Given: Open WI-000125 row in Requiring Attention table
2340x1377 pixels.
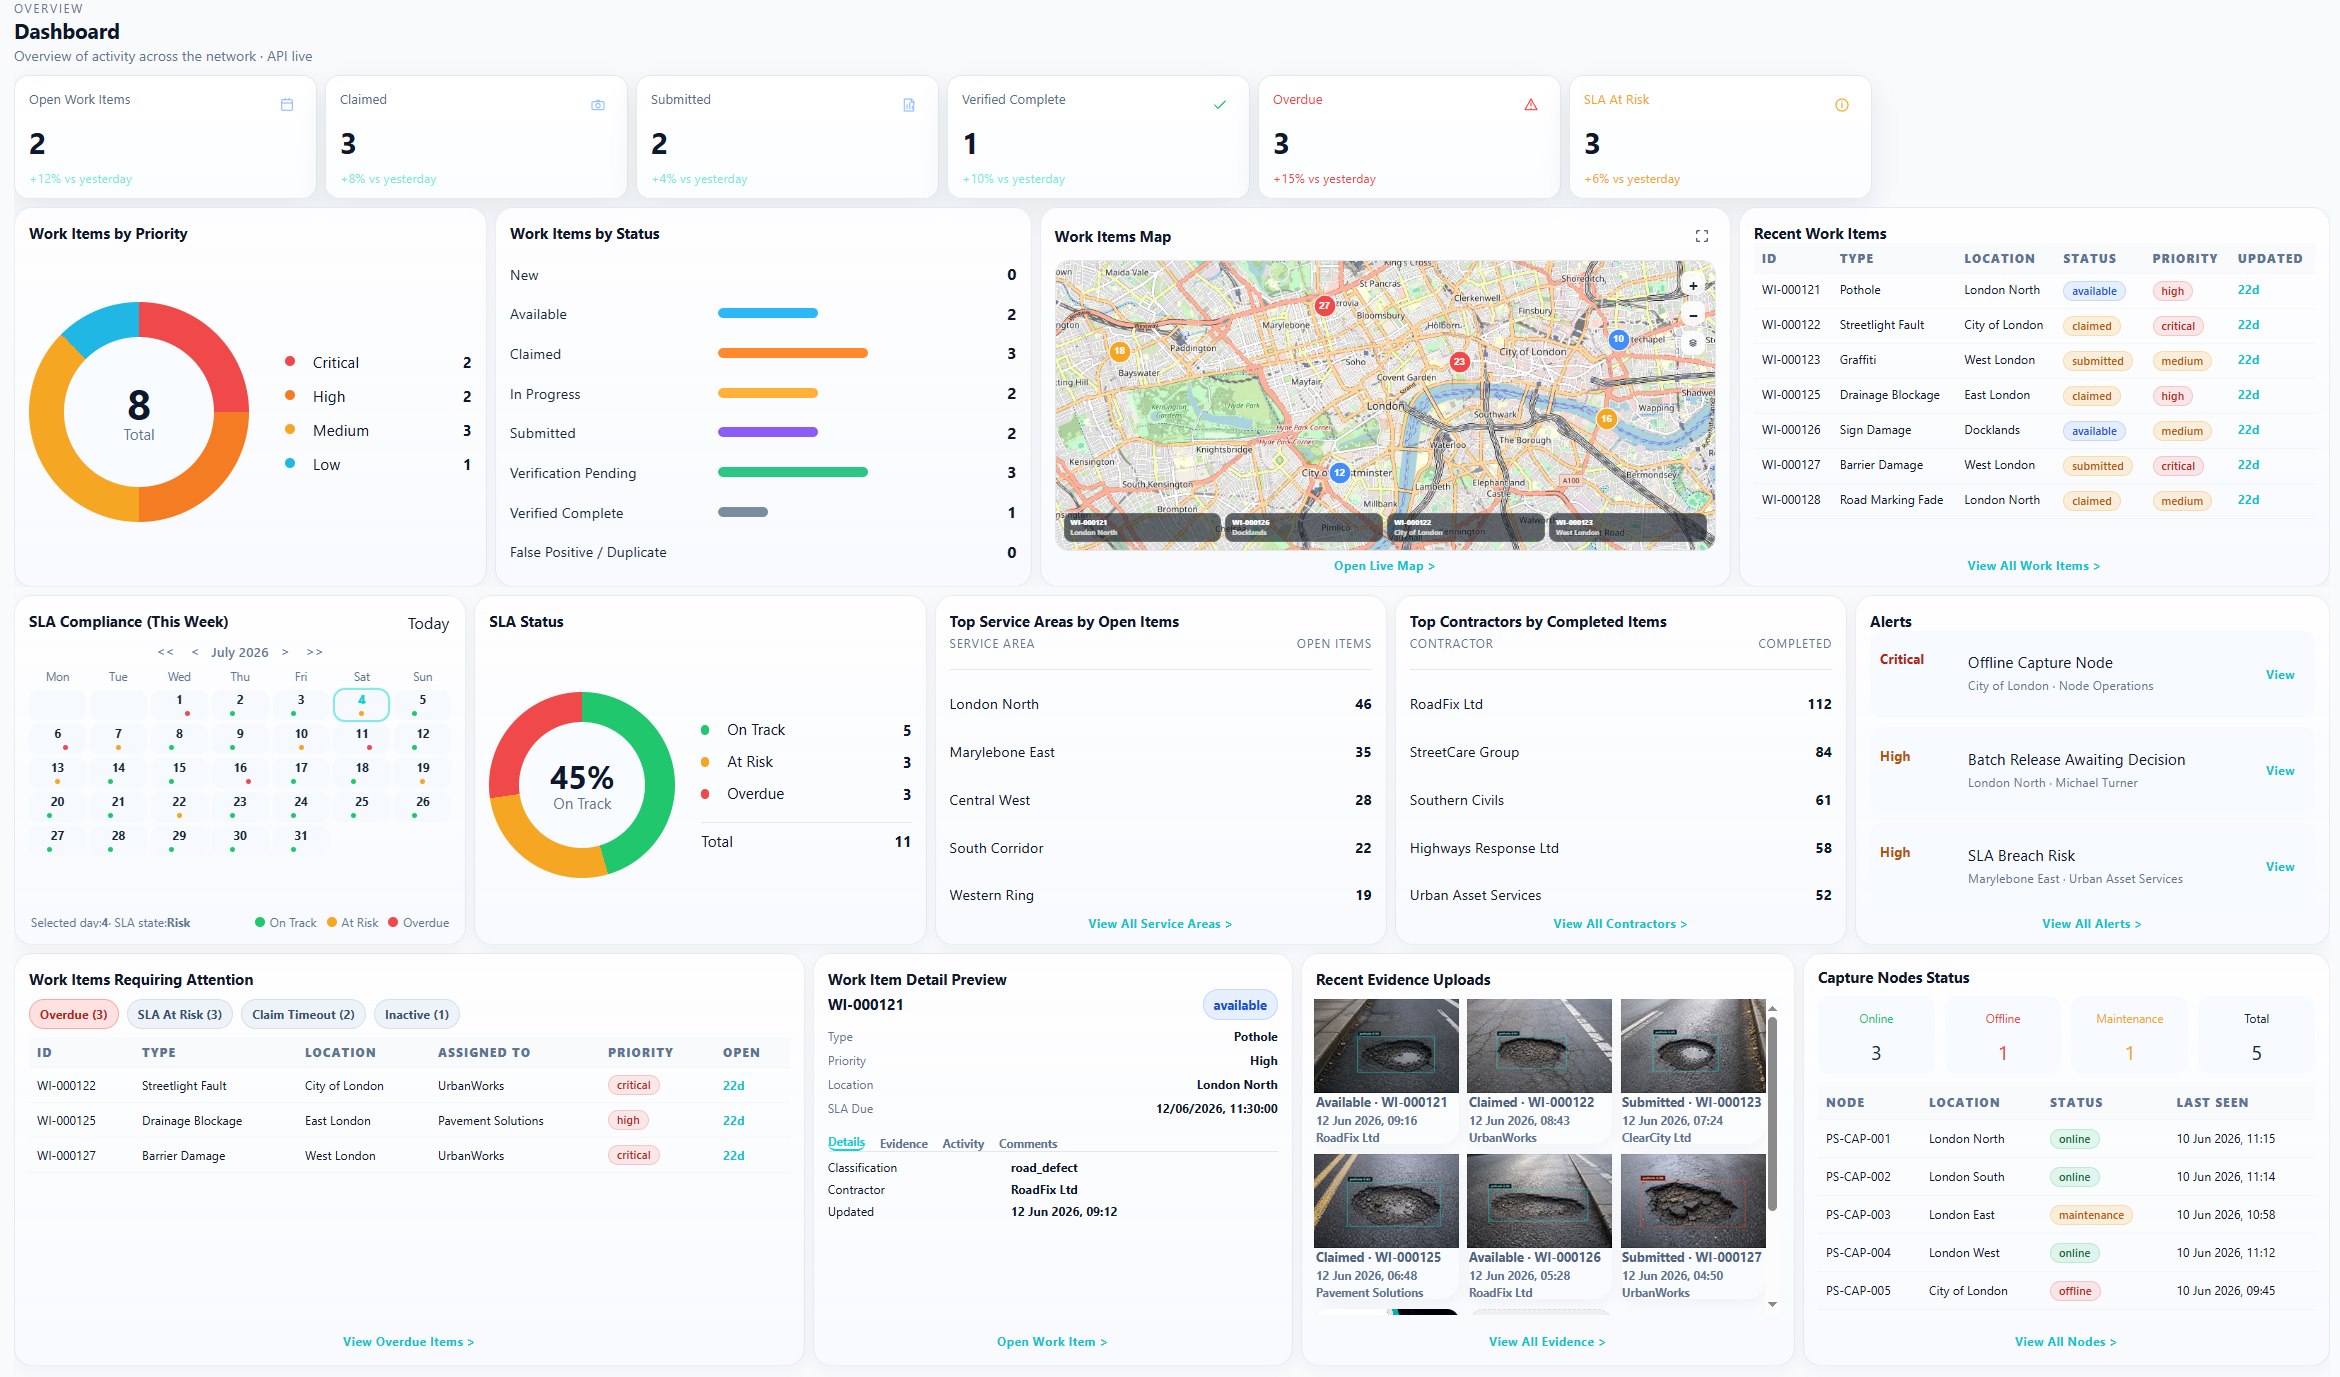Looking at the screenshot, I should (x=409, y=1121).
